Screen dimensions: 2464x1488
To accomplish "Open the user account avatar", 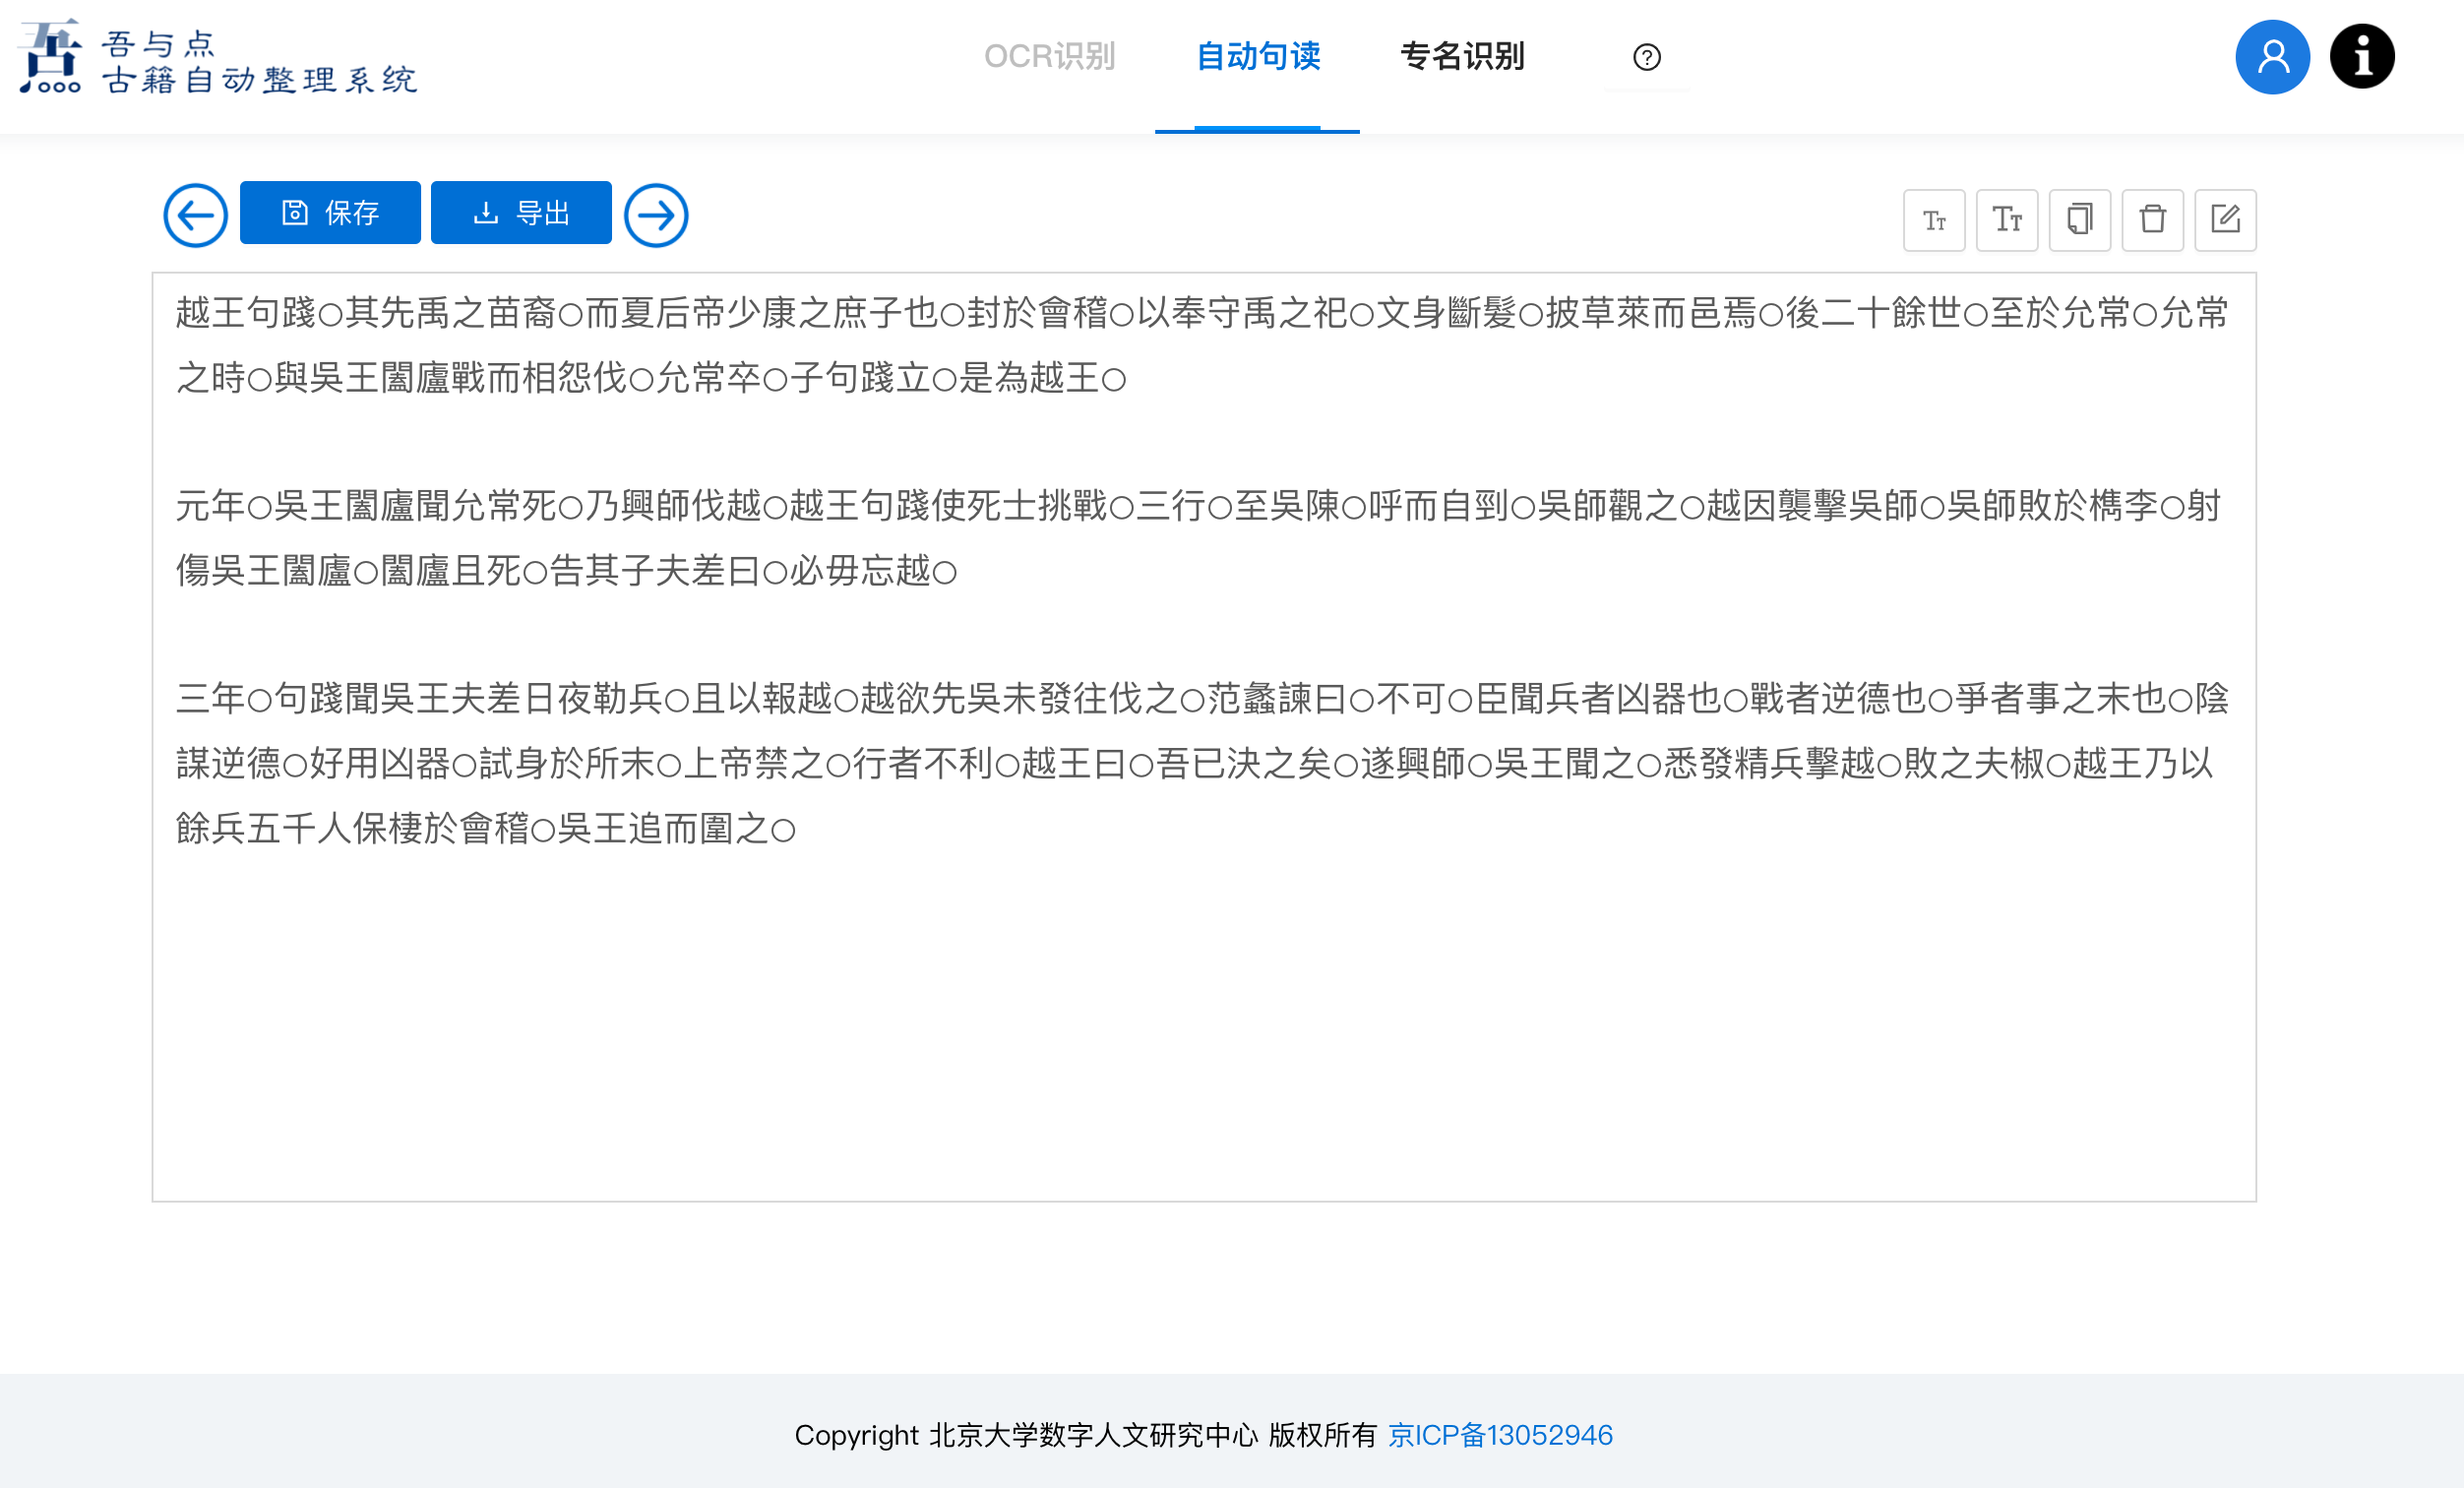I will [2272, 57].
